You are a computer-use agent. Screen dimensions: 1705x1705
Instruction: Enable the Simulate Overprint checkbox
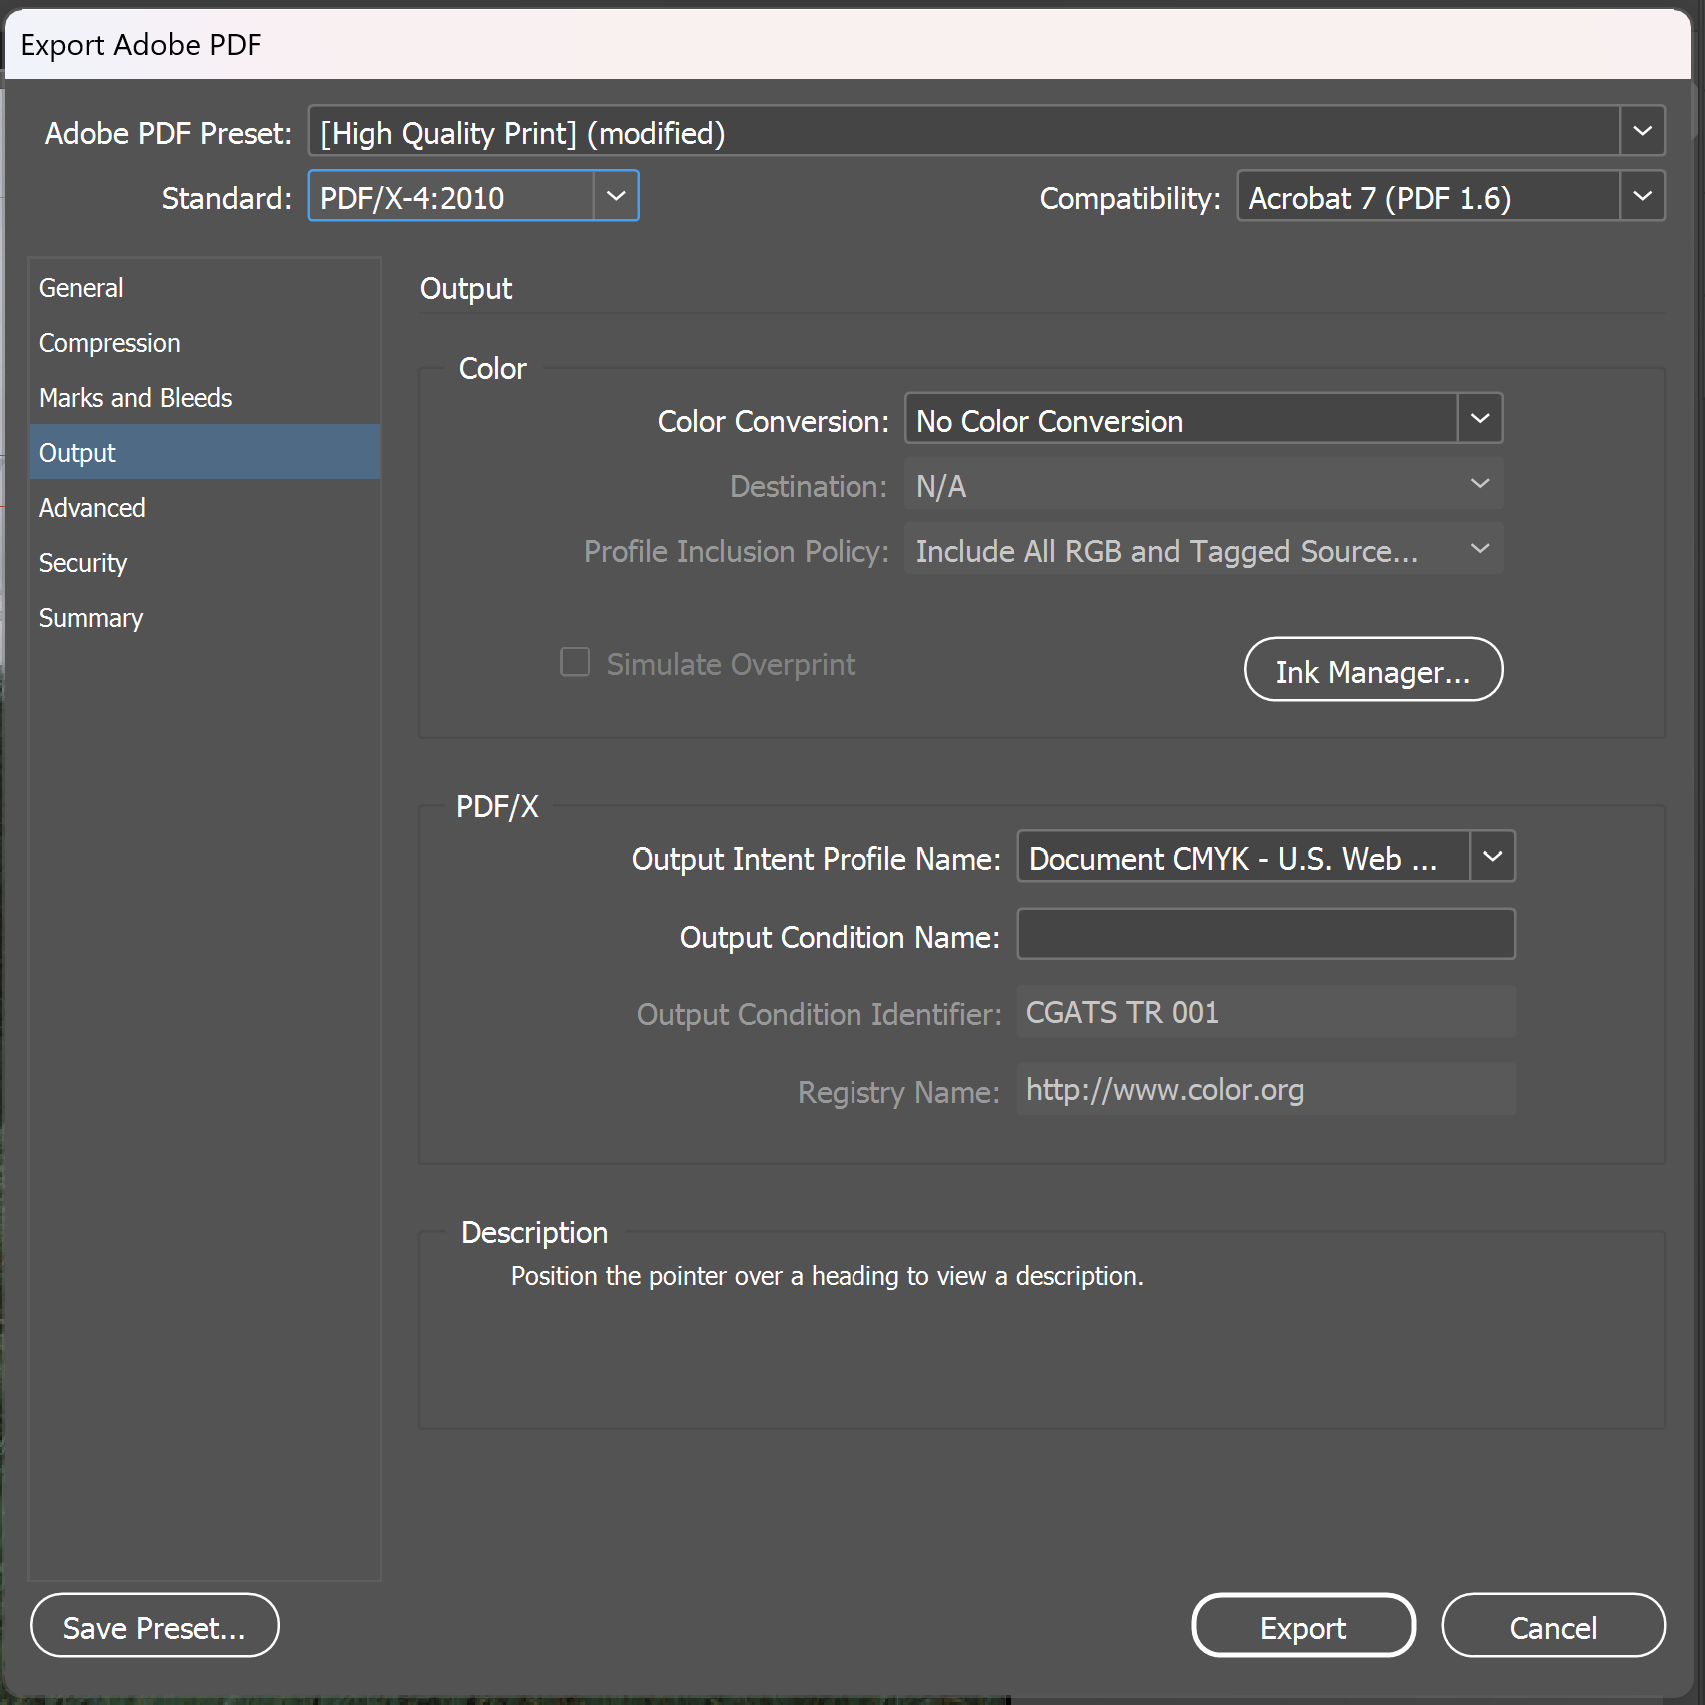click(575, 662)
